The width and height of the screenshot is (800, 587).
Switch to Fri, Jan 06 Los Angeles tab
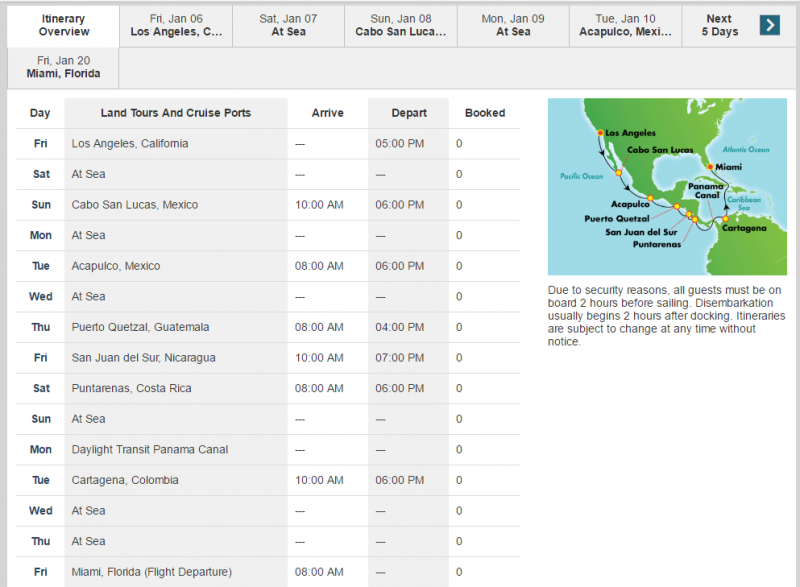tap(176, 26)
